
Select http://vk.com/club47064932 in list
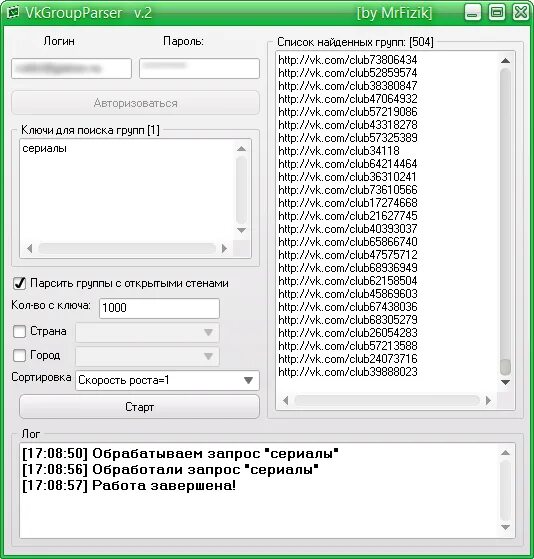348,99
